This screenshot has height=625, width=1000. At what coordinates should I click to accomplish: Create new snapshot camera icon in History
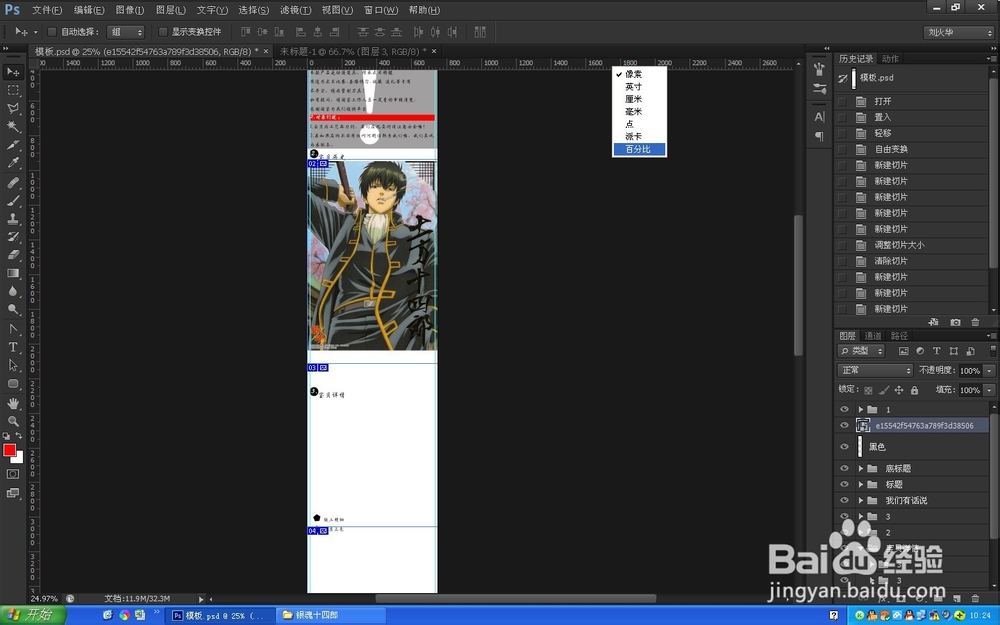(955, 322)
